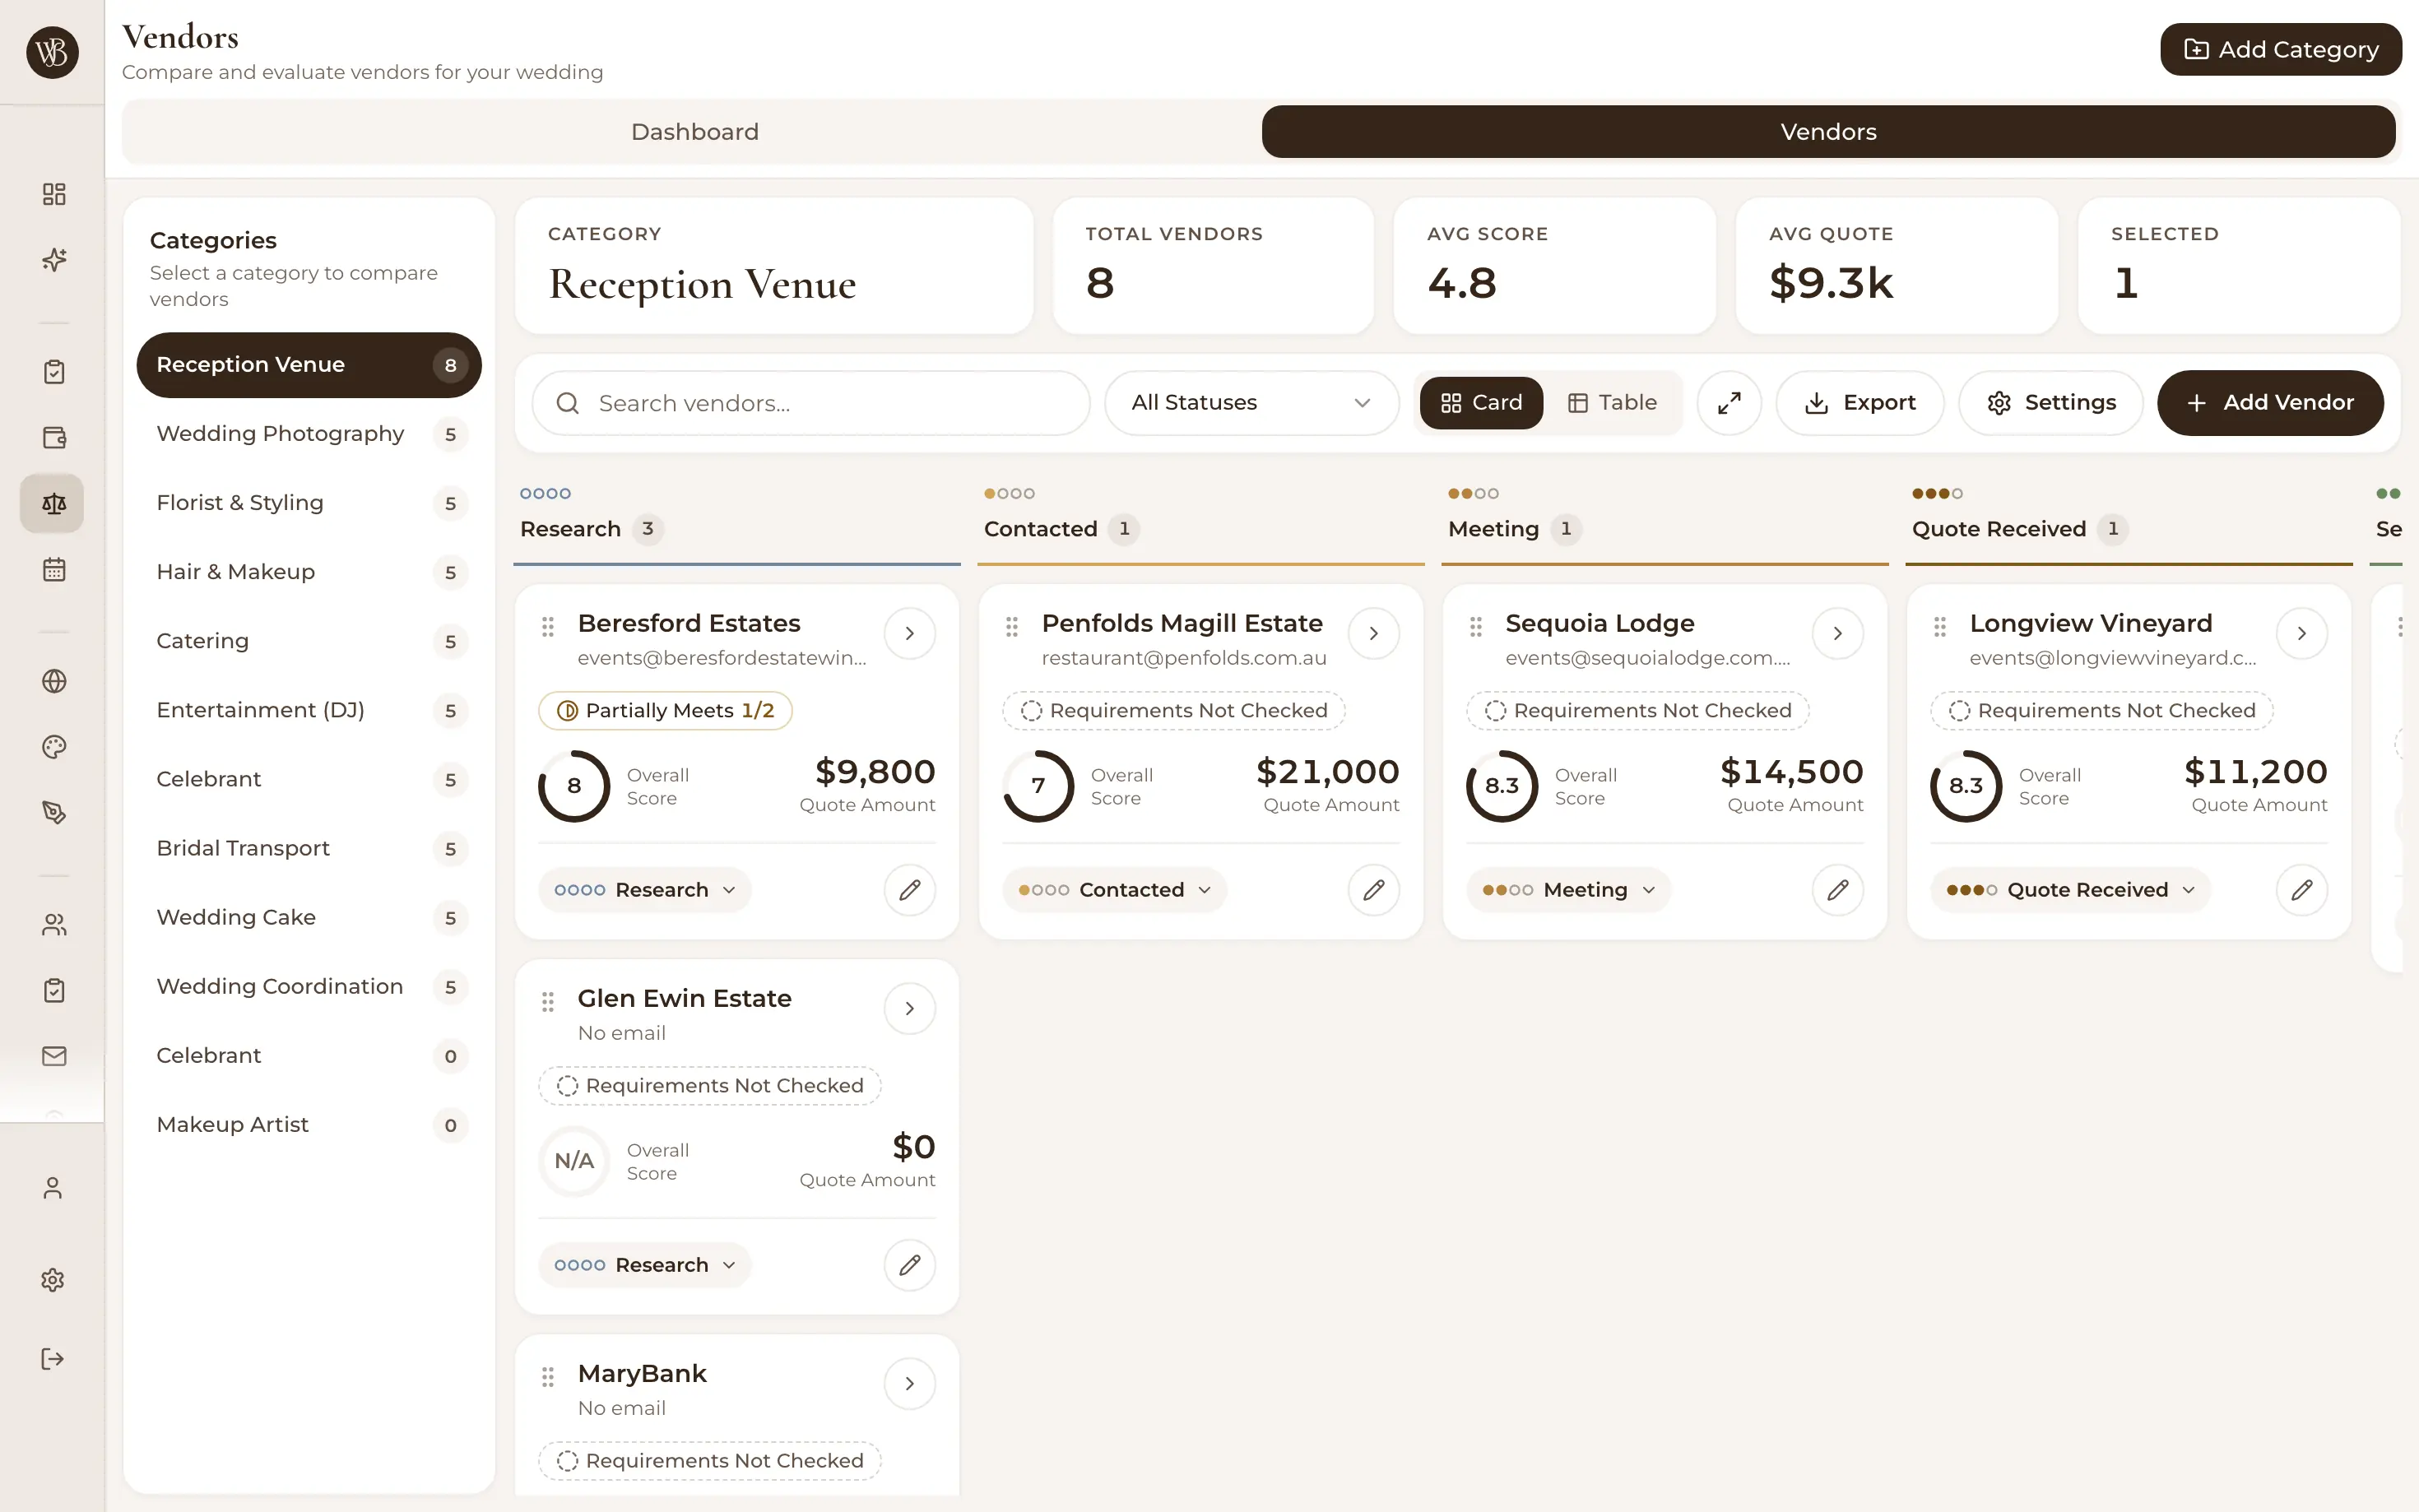2419x1512 pixels.
Task: Edit Beresford Estates with pencil icon
Action: 909,890
